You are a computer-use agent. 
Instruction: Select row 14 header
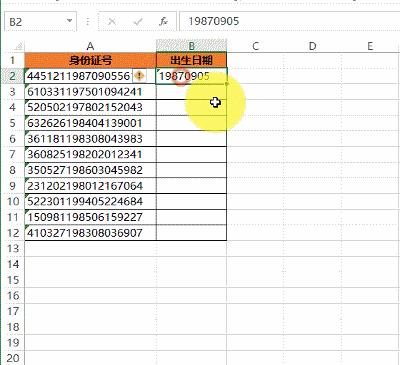point(13,264)
